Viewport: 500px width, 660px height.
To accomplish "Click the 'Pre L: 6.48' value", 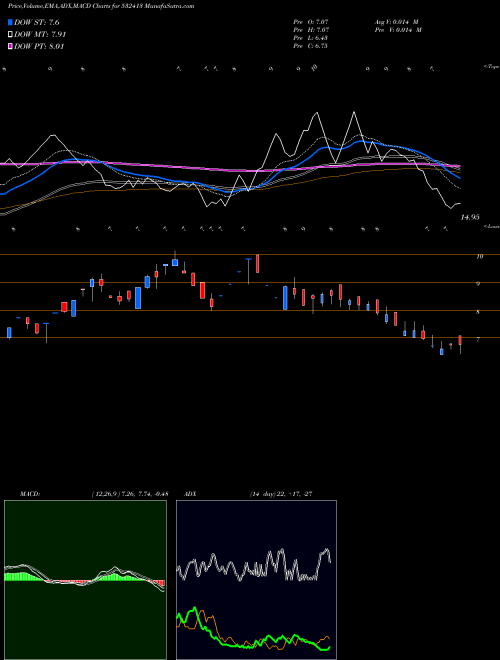I will coord(311,38).
